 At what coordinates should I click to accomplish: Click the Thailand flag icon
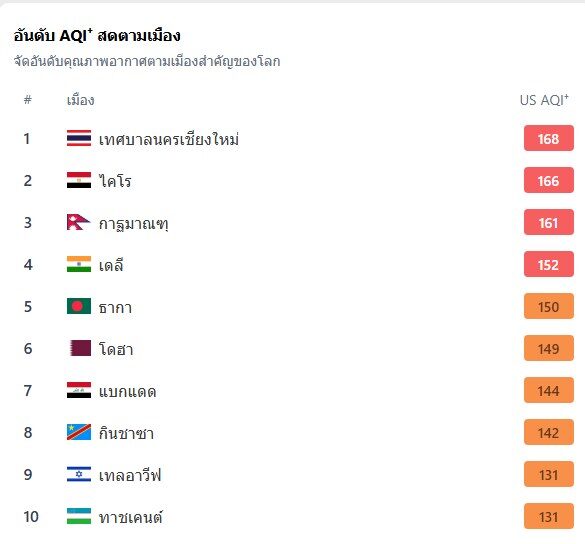coord(79,138)
